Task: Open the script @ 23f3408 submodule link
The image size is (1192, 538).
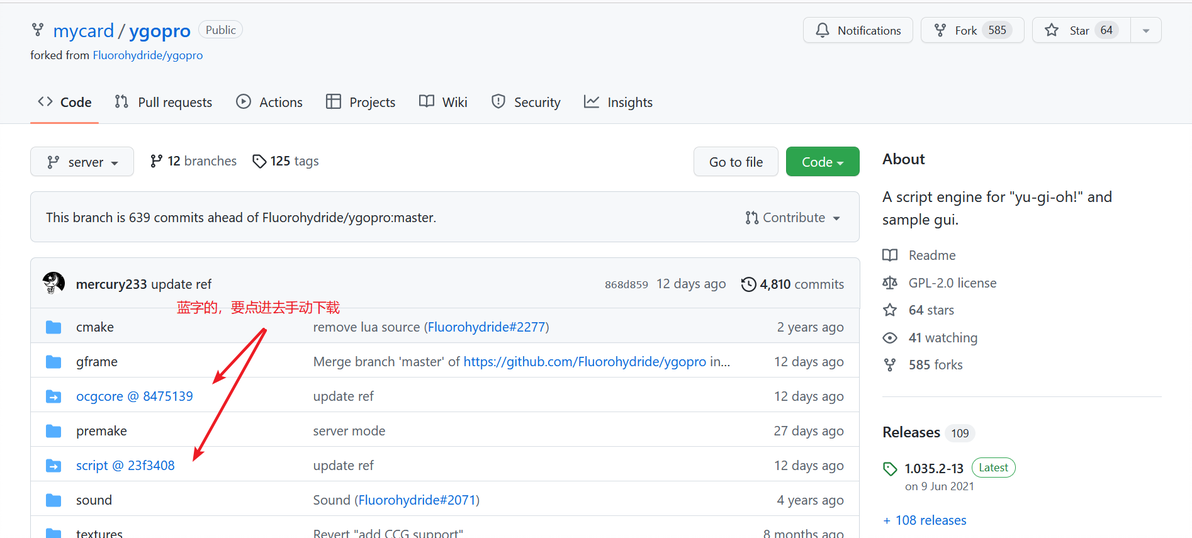Action: pos(125,465)
